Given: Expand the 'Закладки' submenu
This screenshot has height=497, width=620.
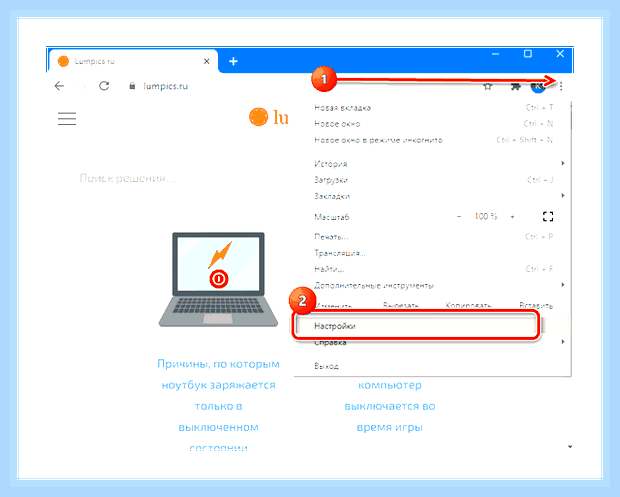Looking at the screenshot, I should [433, 196].
